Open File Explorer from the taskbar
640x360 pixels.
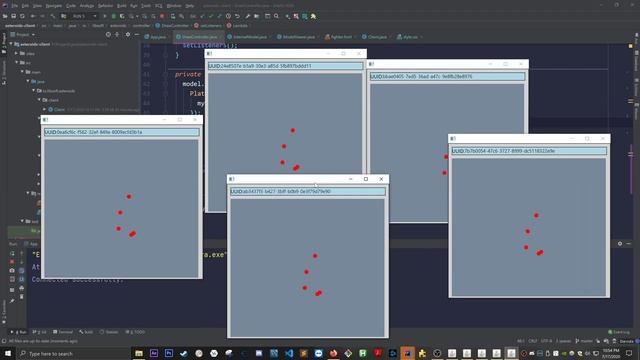(139, 353)
